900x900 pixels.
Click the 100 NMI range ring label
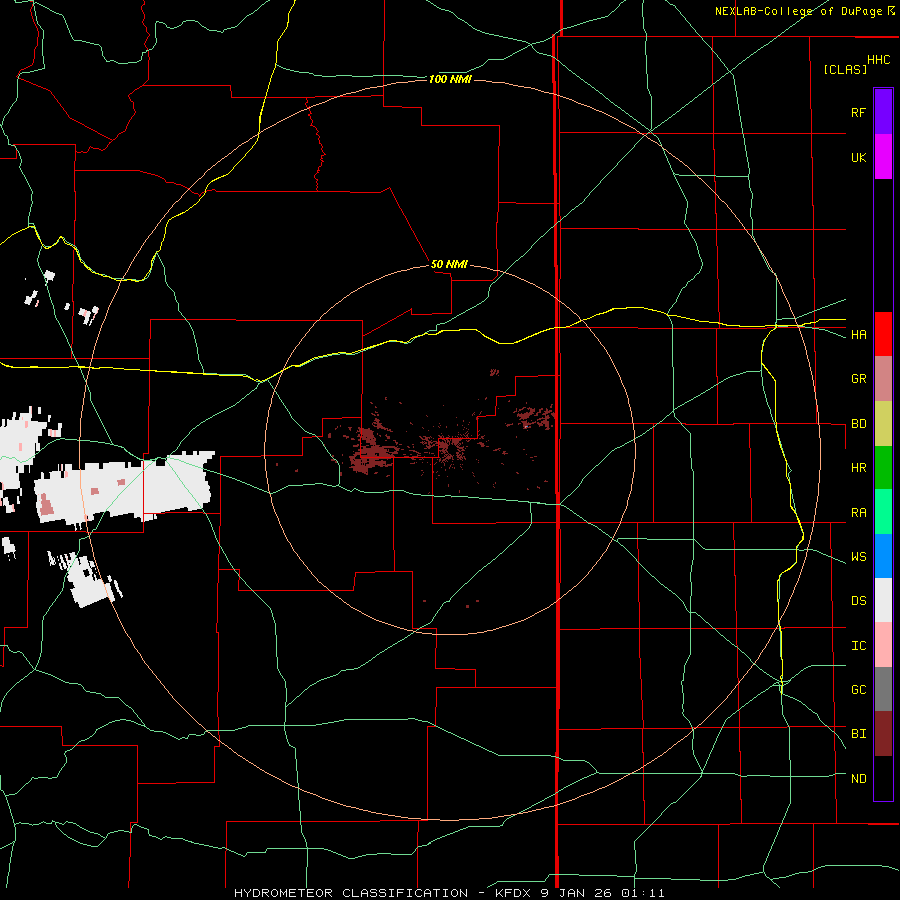pyautogui.click(x=450, y=79)
